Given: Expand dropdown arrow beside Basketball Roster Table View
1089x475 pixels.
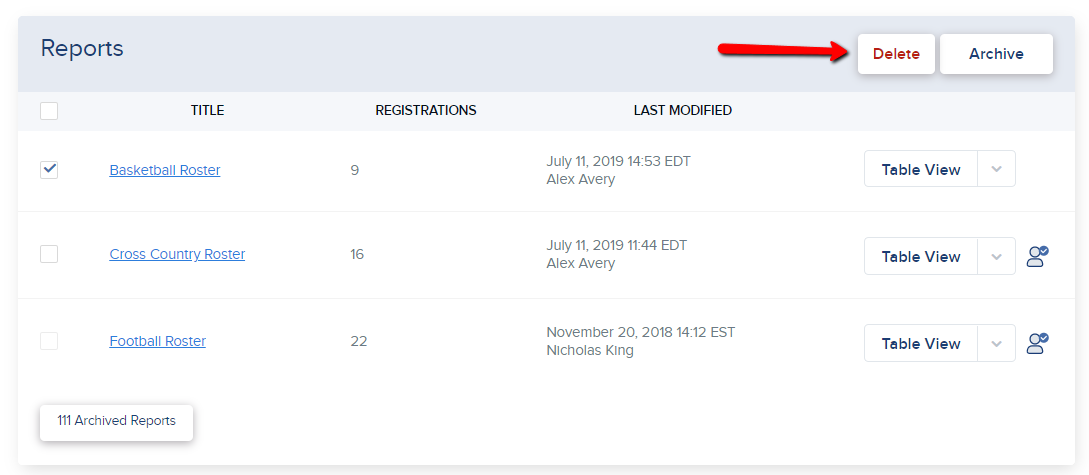Looking at the screenshot, I should [x=996, y=169].
